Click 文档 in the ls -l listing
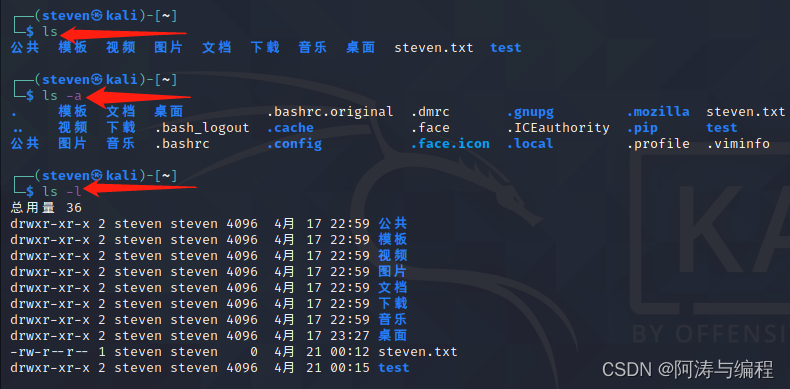This screenshot has height=389, width=790. click(x=392, y=288)
